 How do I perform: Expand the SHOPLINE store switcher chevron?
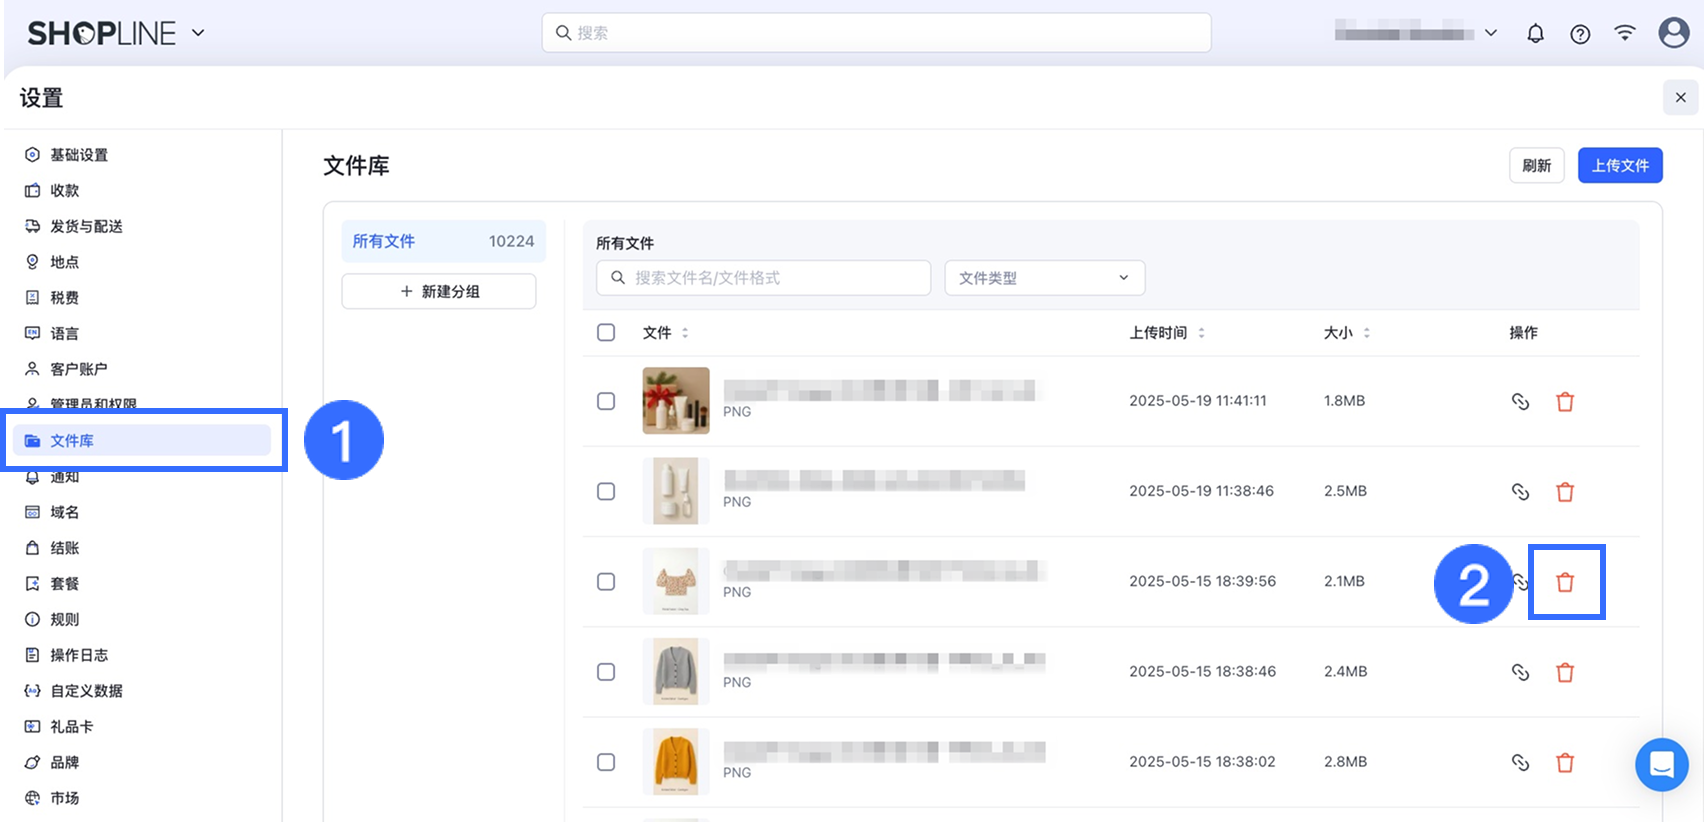pyautogui.click(x=198, y=33)
